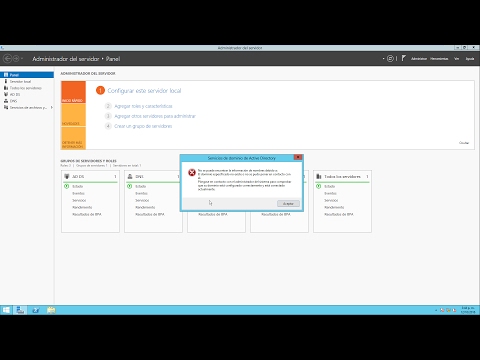Open Rendimiento in the DNS tile

(x=145, y=207)
